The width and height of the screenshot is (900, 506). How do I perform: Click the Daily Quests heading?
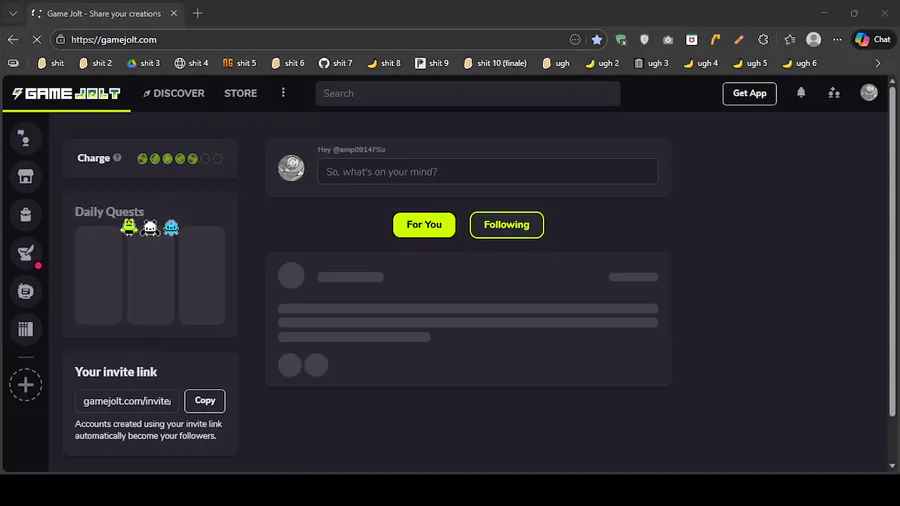(x=109, y=212)
